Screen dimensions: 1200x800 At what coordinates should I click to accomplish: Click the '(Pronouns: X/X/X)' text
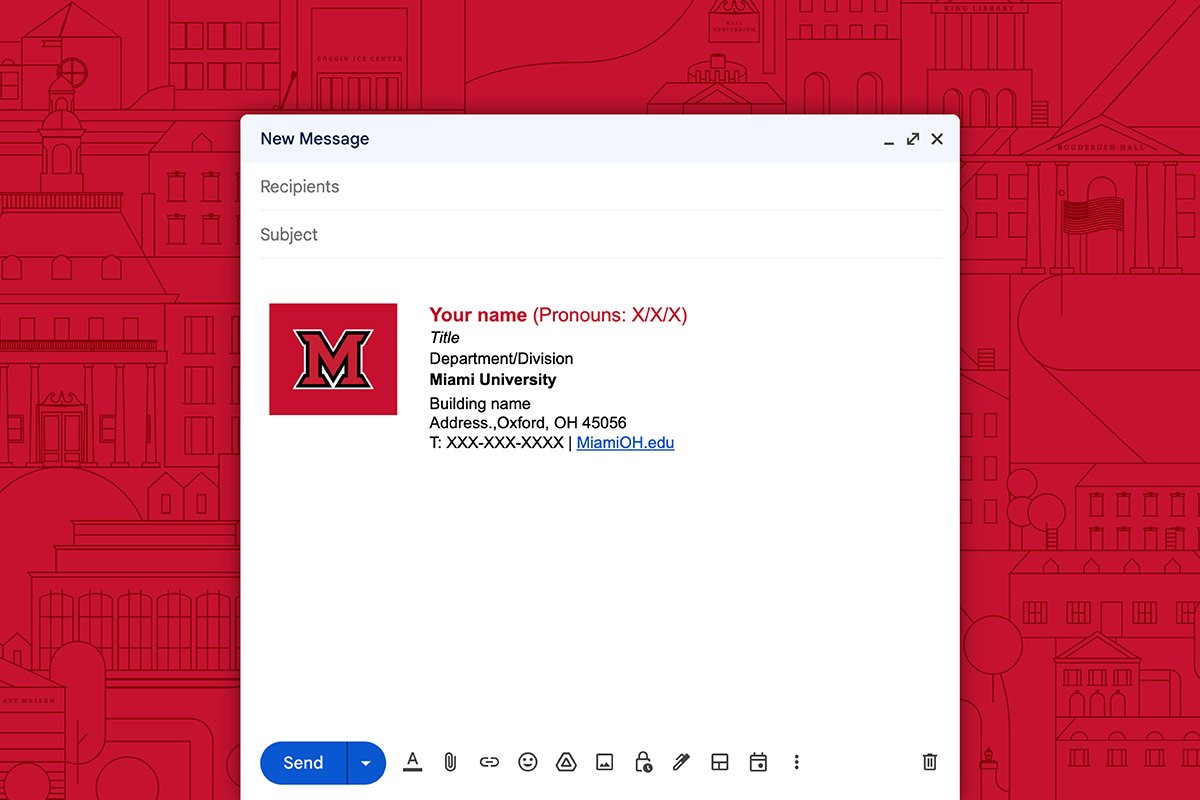(x=610, y=316)
